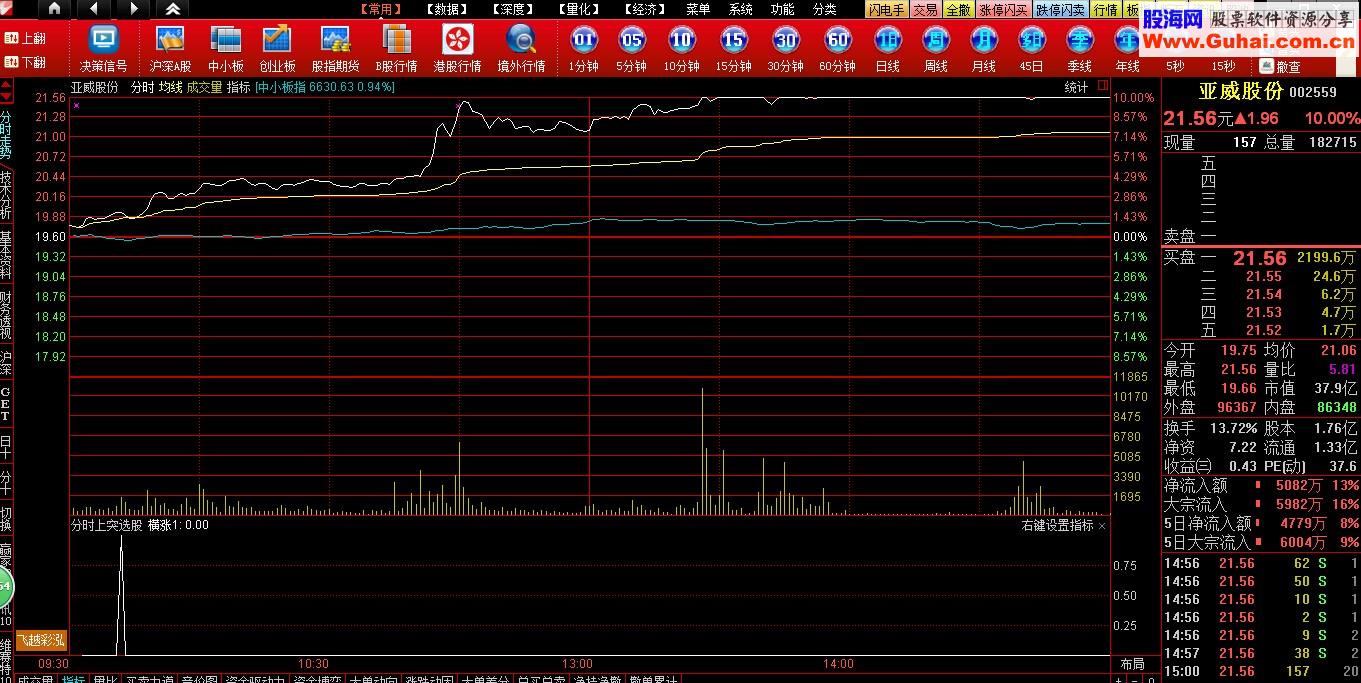
Task: Open the 【经济】 menu
Action: (645, 9)
